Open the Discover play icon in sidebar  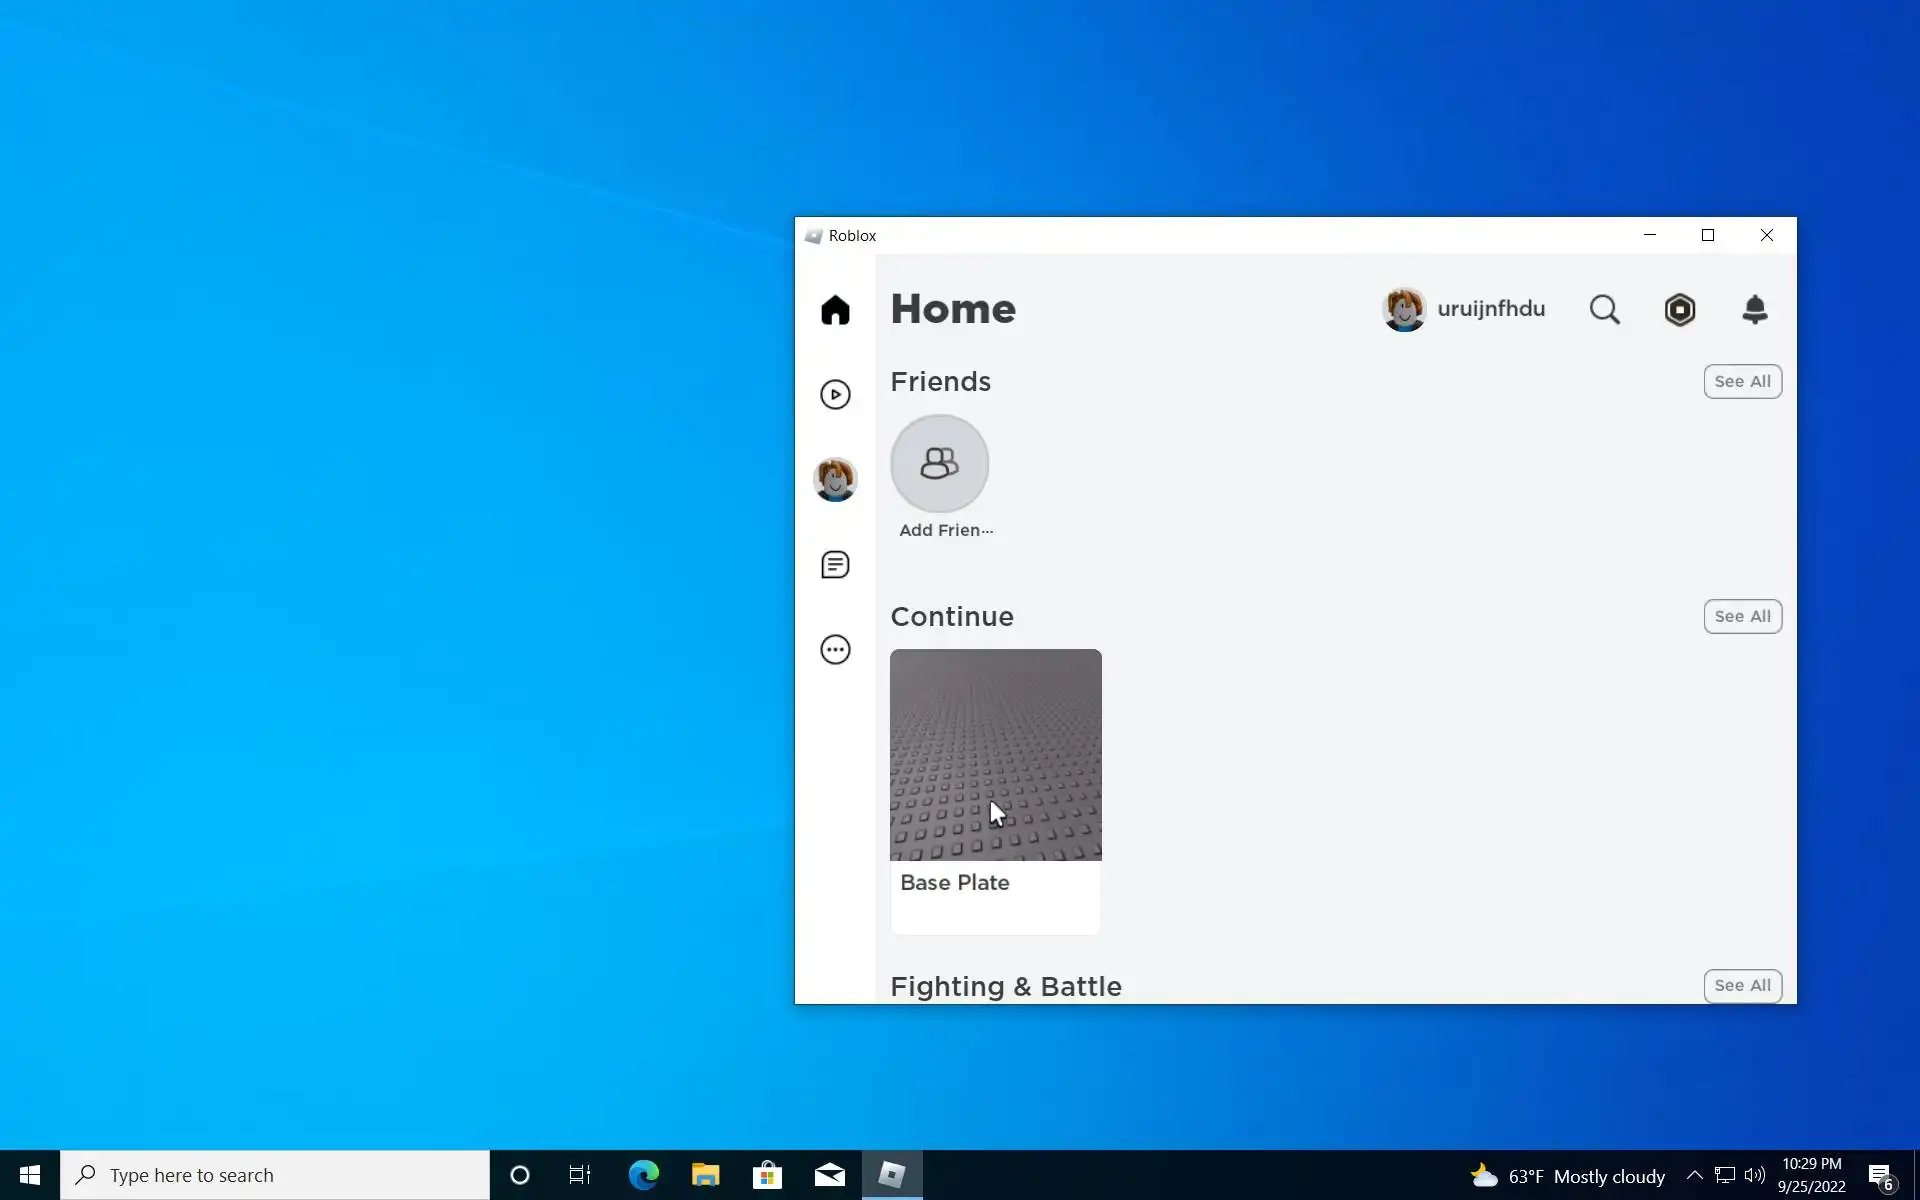click(835, 394)
